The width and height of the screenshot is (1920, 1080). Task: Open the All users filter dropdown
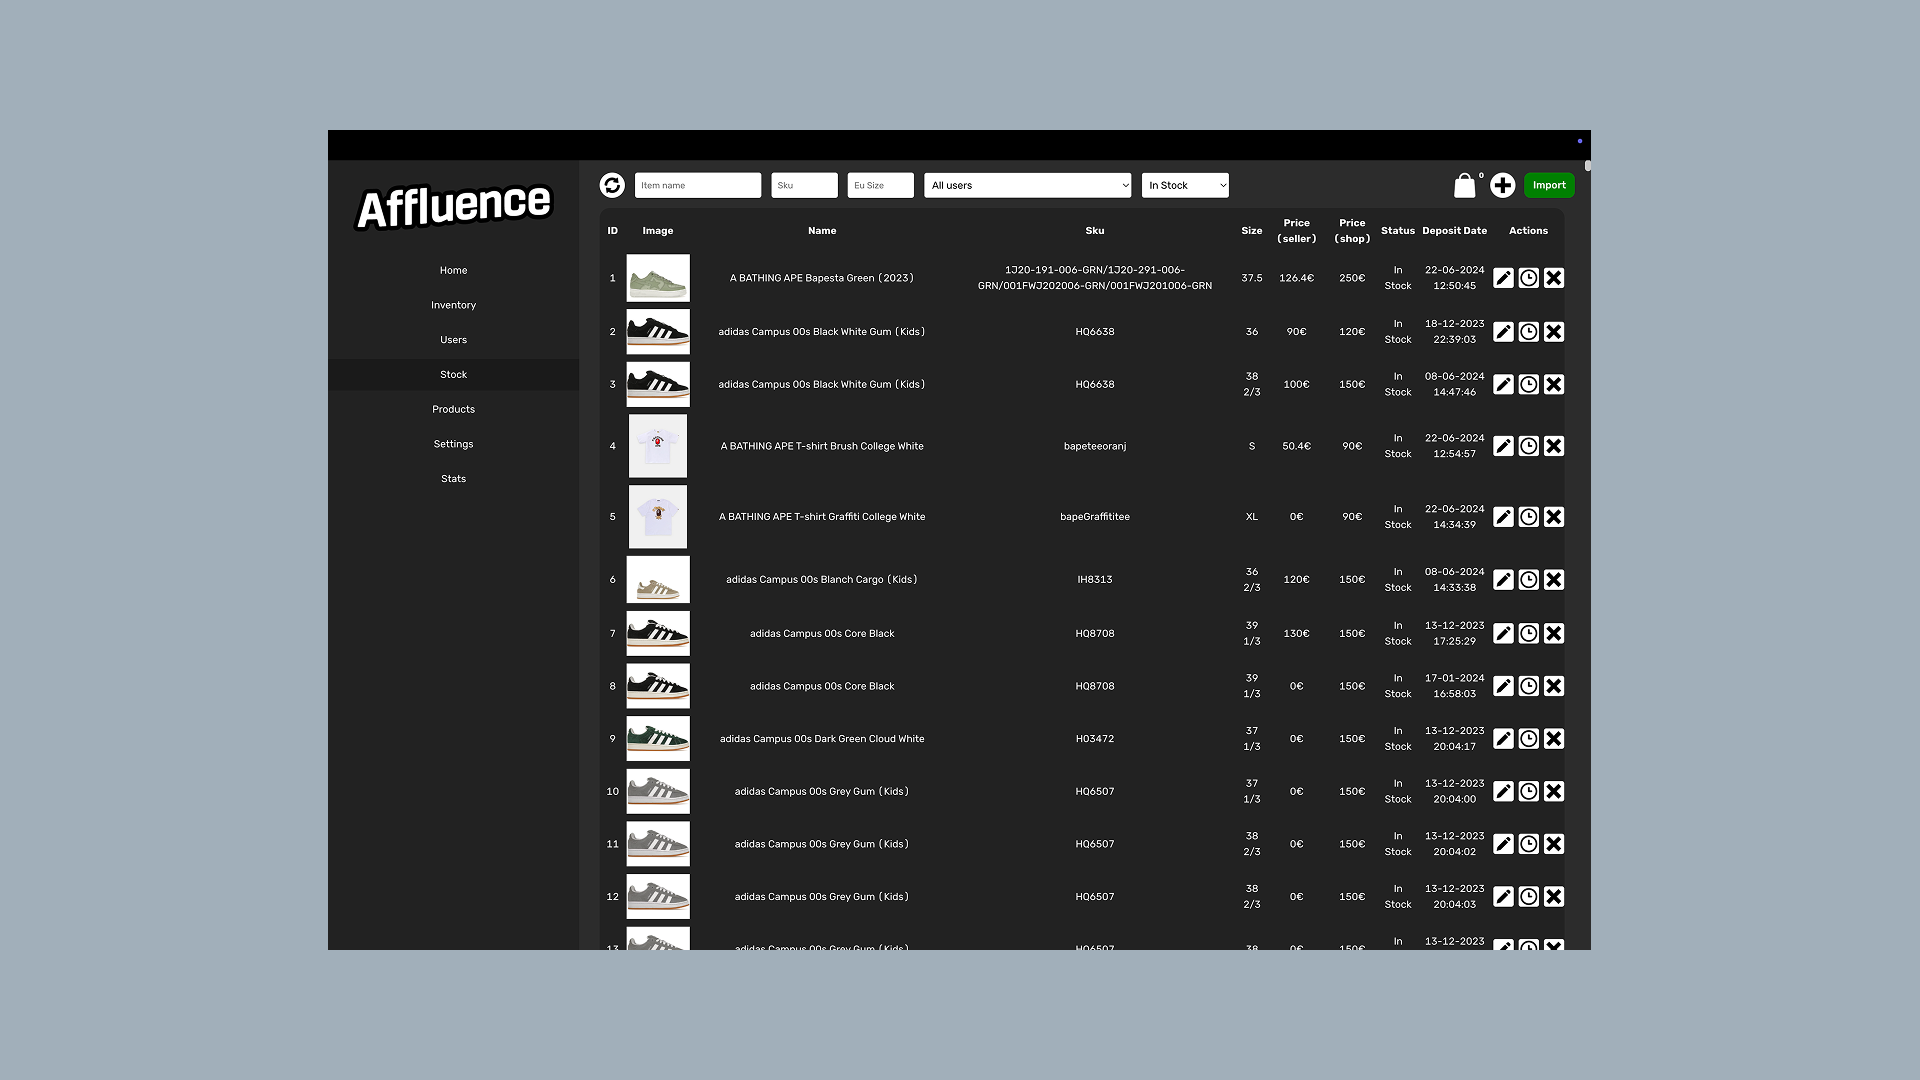tap(1027, 185)
